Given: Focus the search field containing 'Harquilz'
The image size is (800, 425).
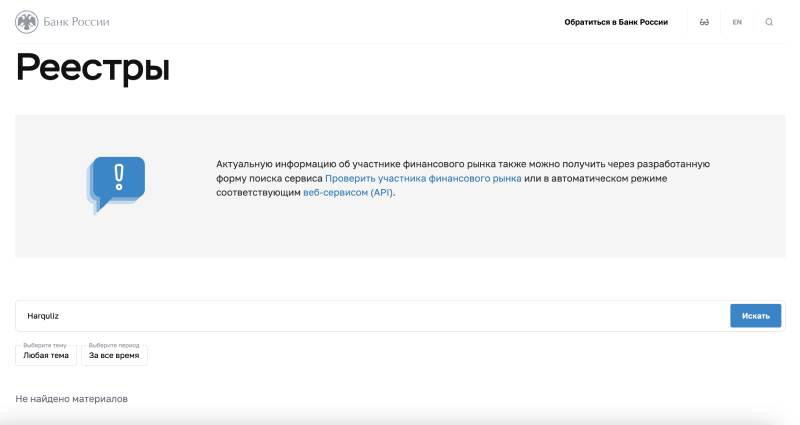Looking at the screenshot, I should pyautogui.click(x=370, y=316).
